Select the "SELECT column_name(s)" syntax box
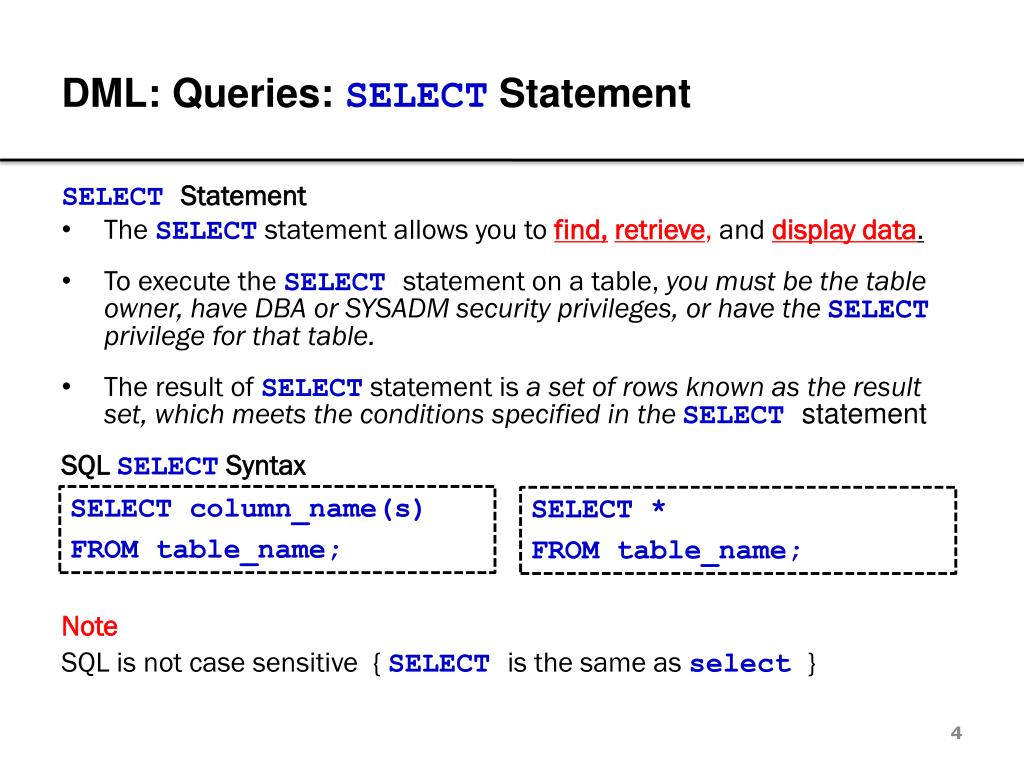This screenshot has width=1024, height=768. [x=278, y=530]
